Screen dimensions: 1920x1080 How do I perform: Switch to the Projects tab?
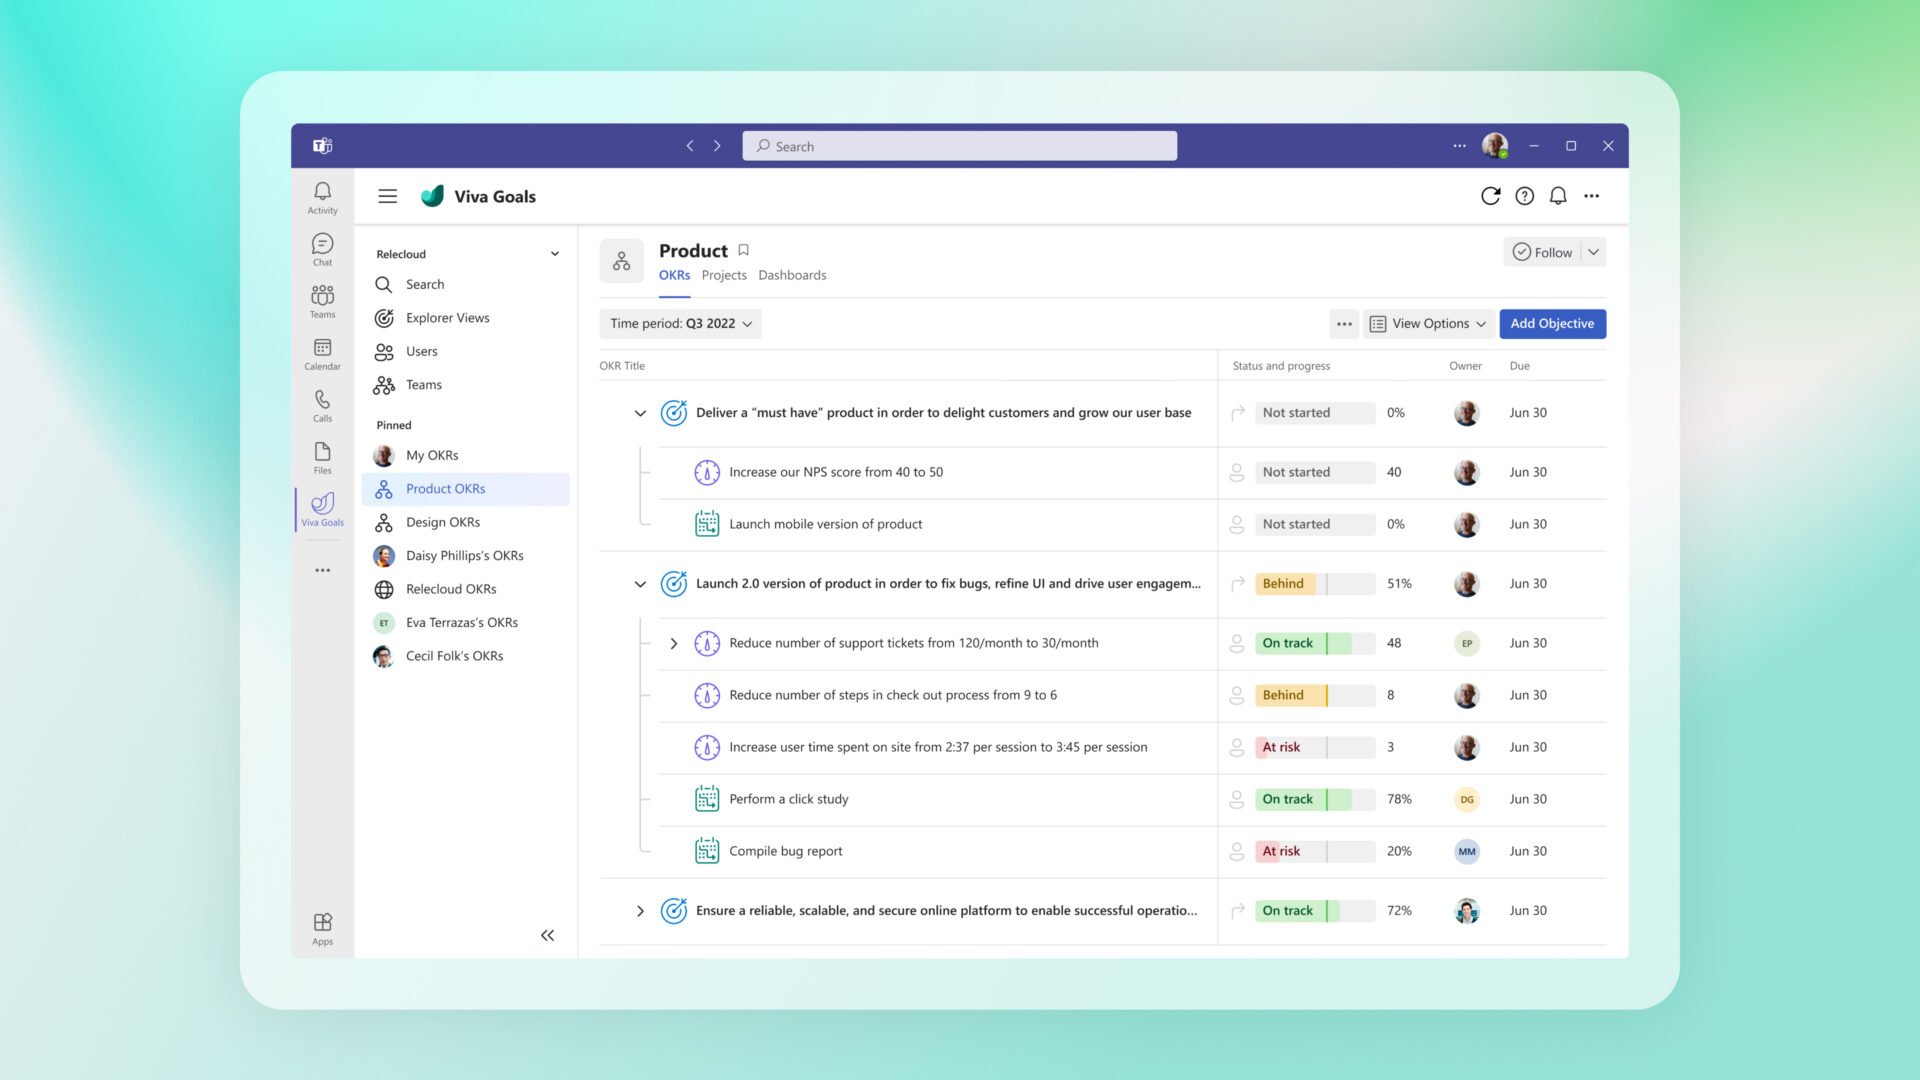pyautogui.click(x=724, y=275)
